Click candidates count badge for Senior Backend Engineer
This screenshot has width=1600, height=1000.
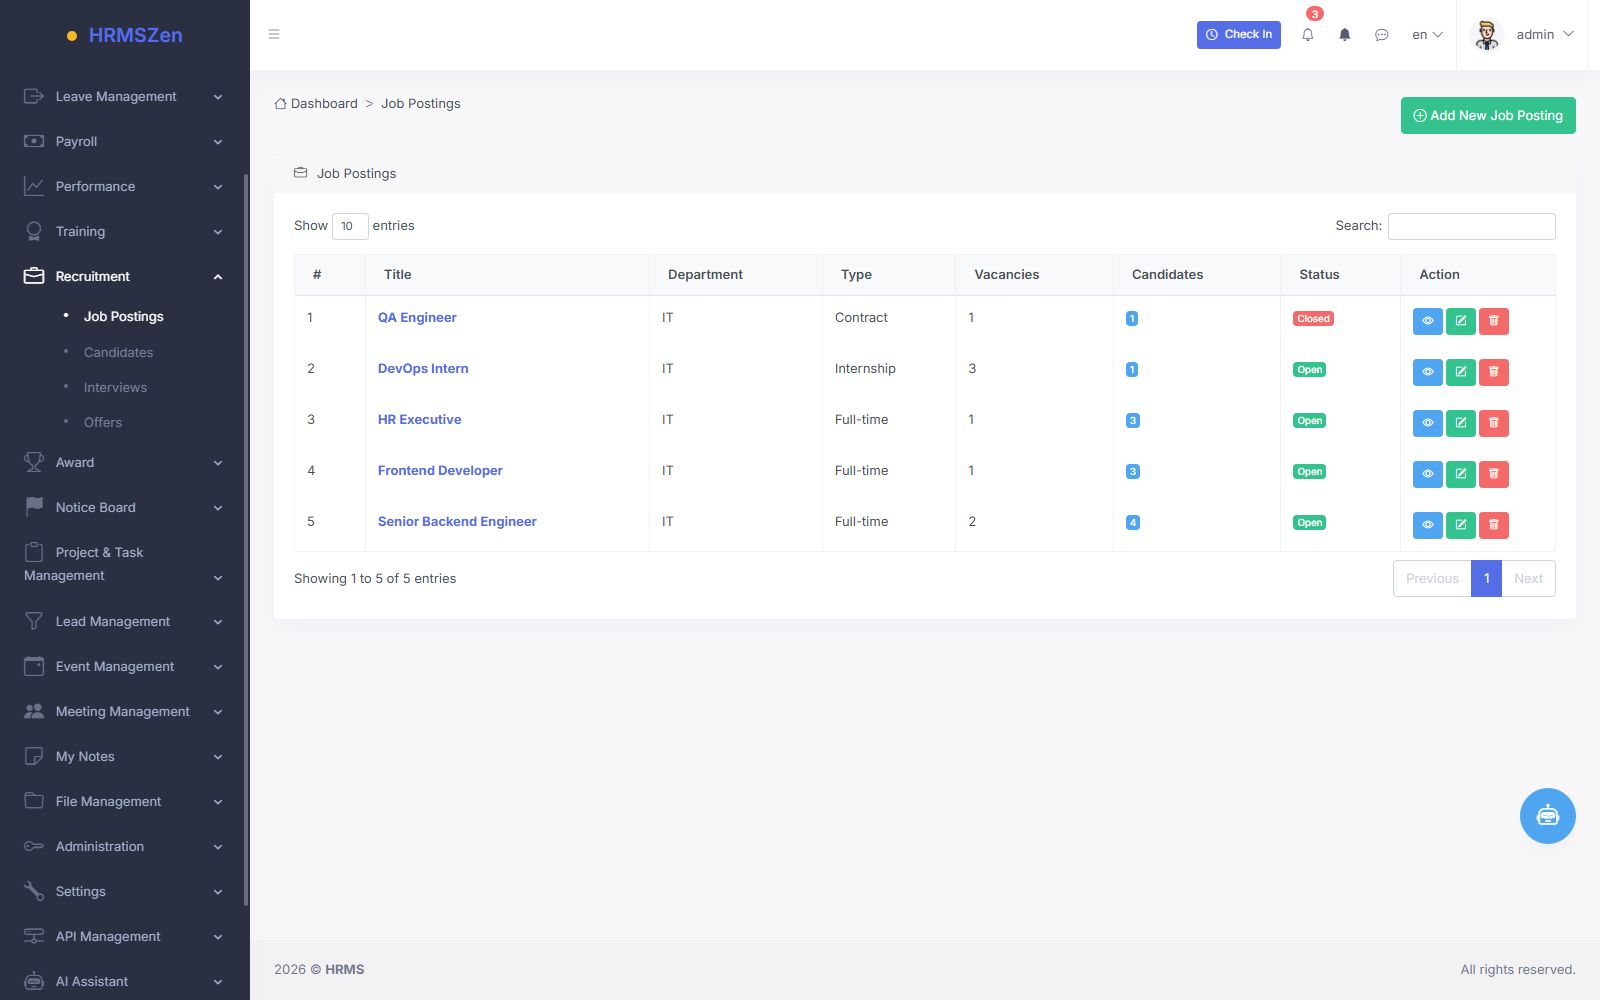point(1133,523)
